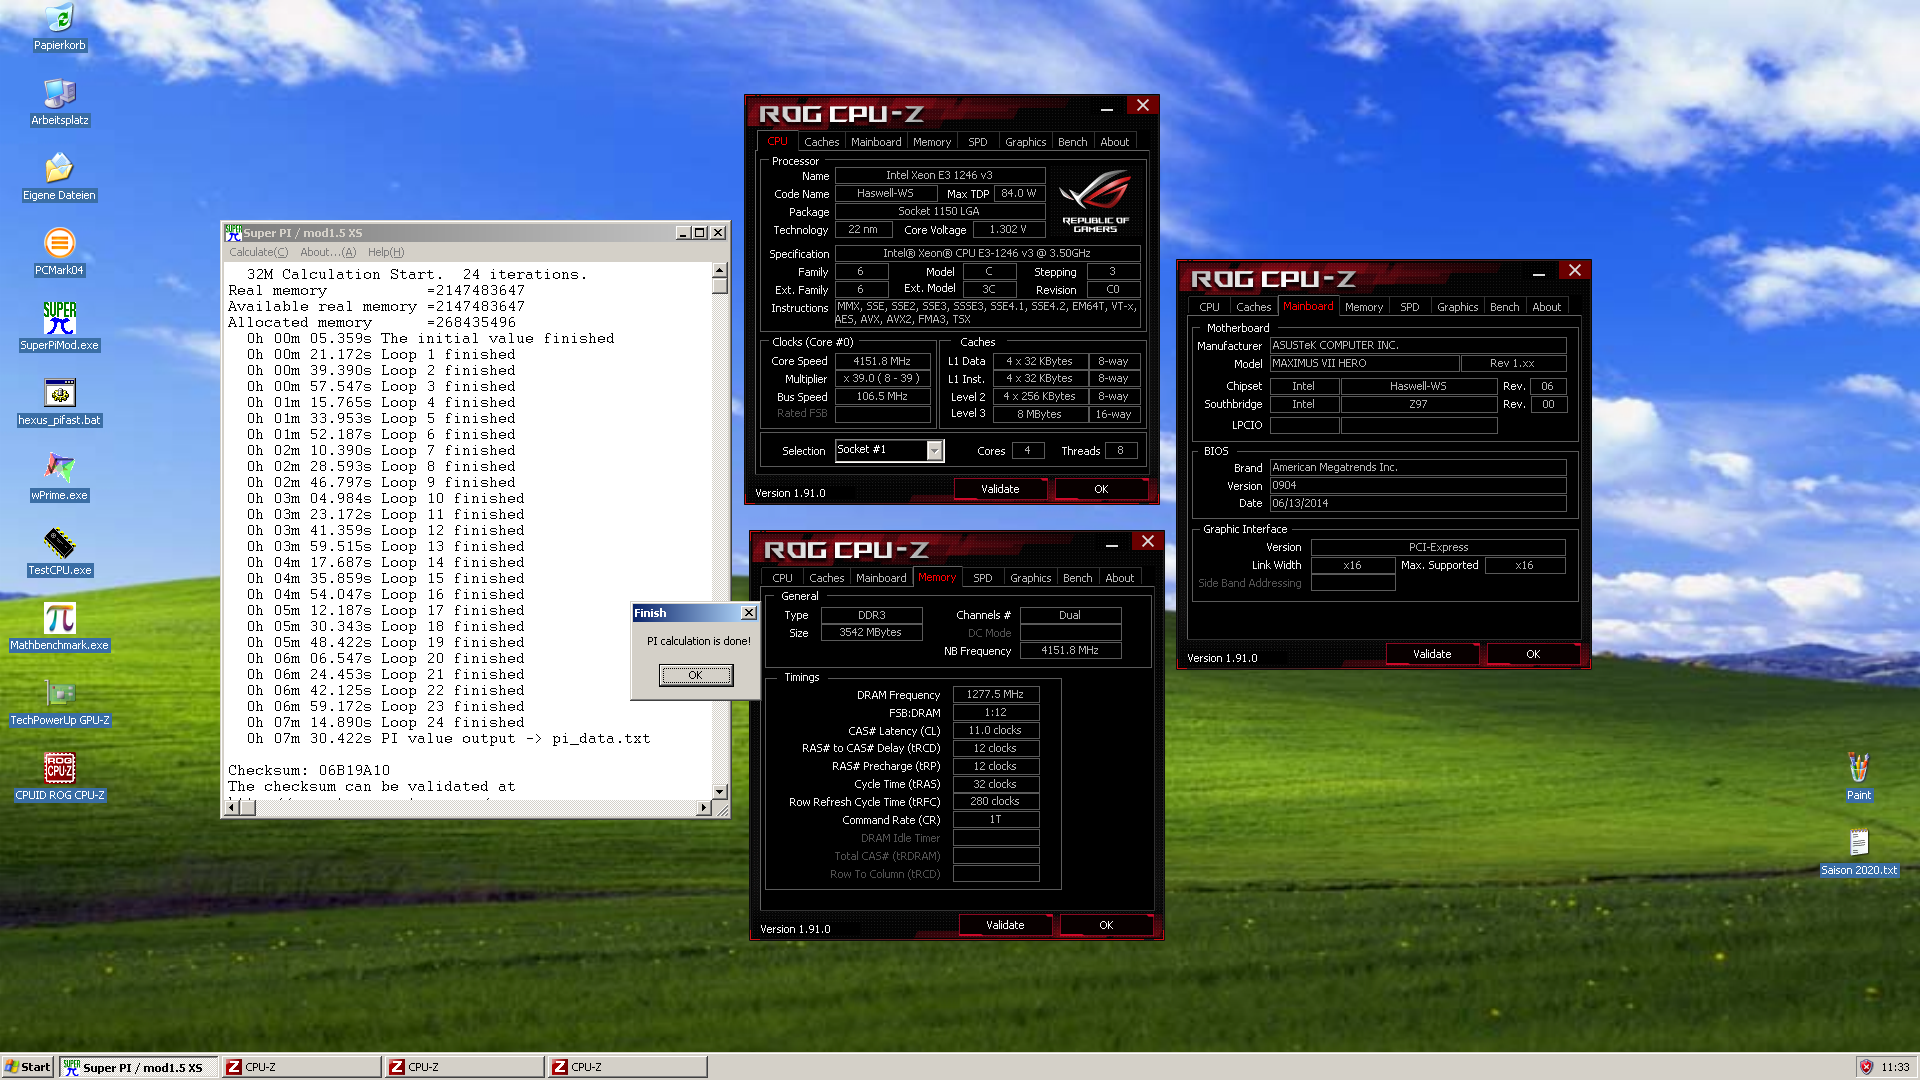Image resolution: width=1920 pixels, height=1080 pixels.
Task: Close the Finish dialog with X
Action: tap(748, 613)
